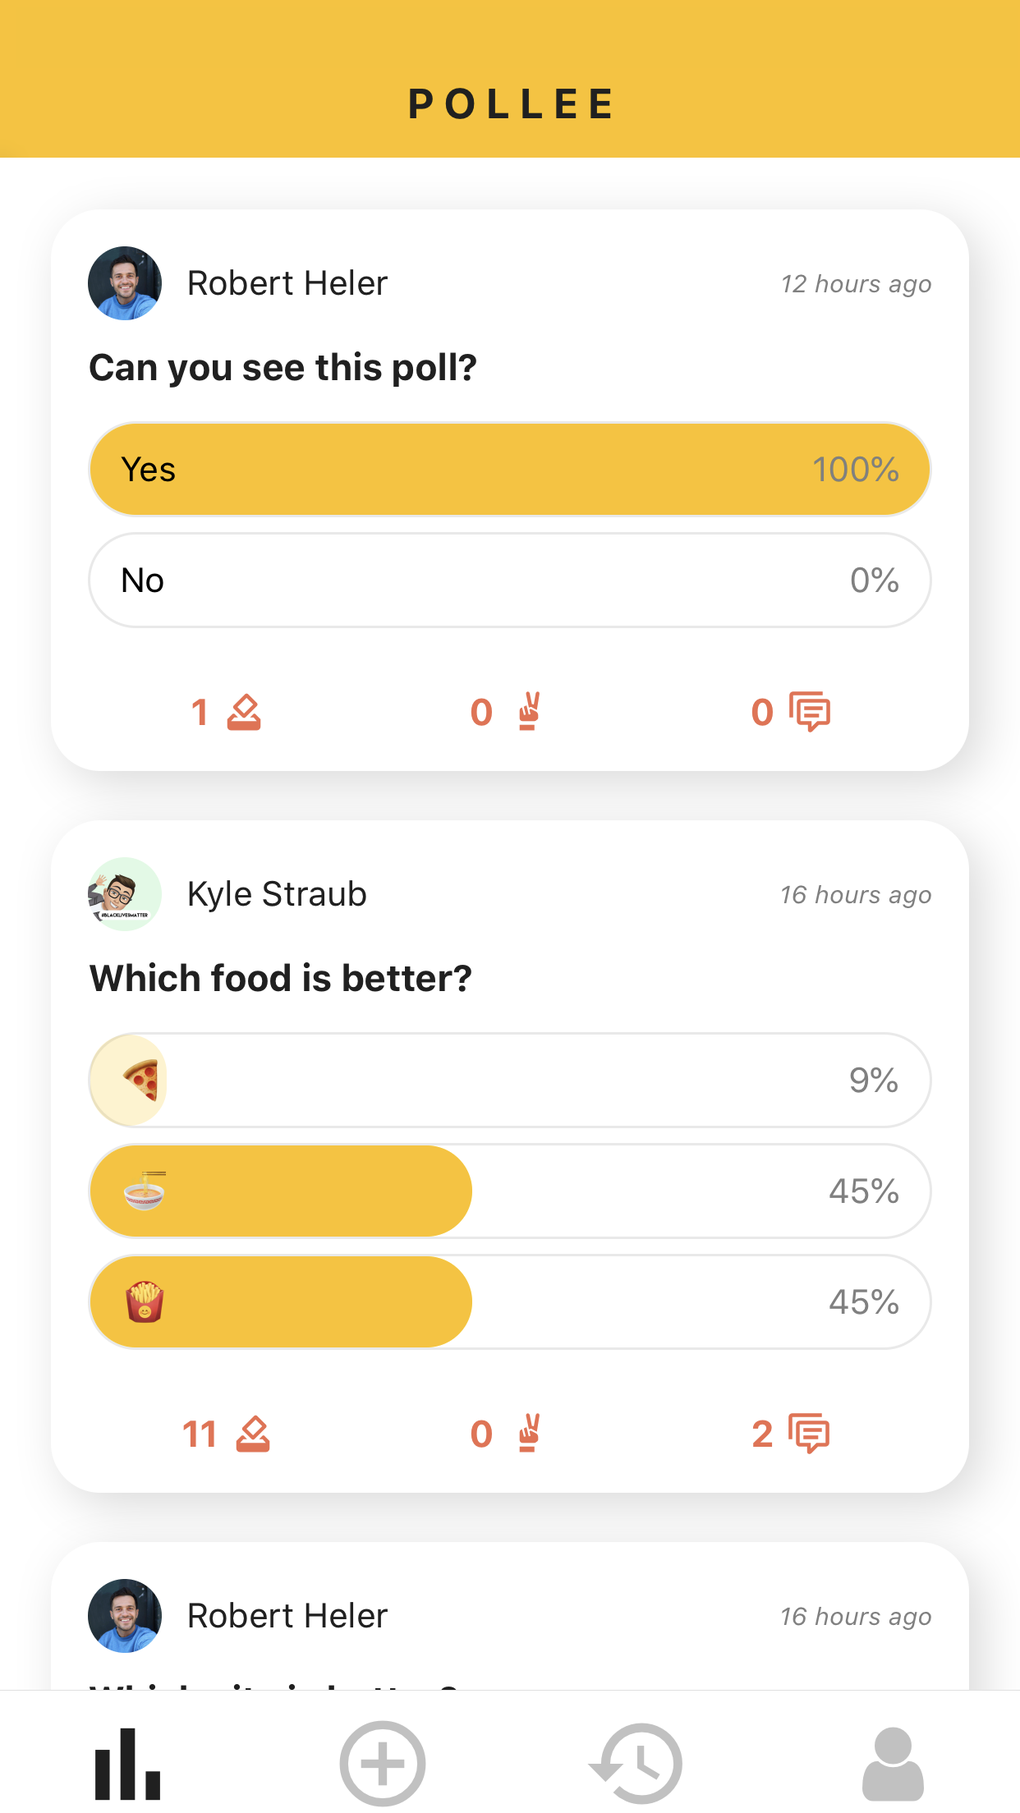The height and width of the screenshot is (1813, 1020).
Task: Open the polls feed tab with bar chart icon
Action: [x=127, y=1763]
